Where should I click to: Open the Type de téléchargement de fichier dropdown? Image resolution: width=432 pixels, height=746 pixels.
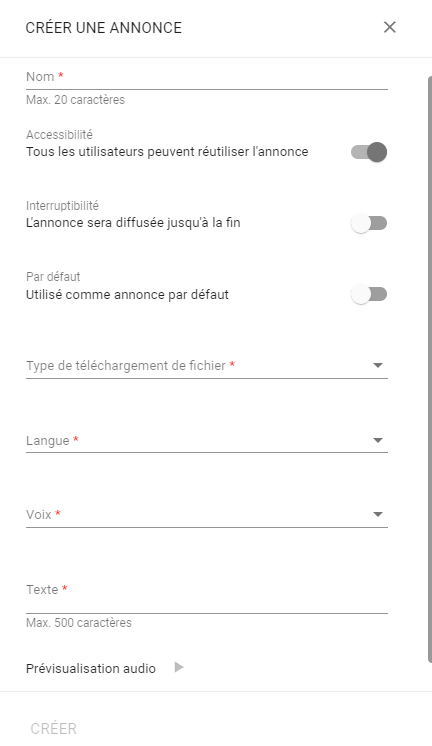click(207, 365)
